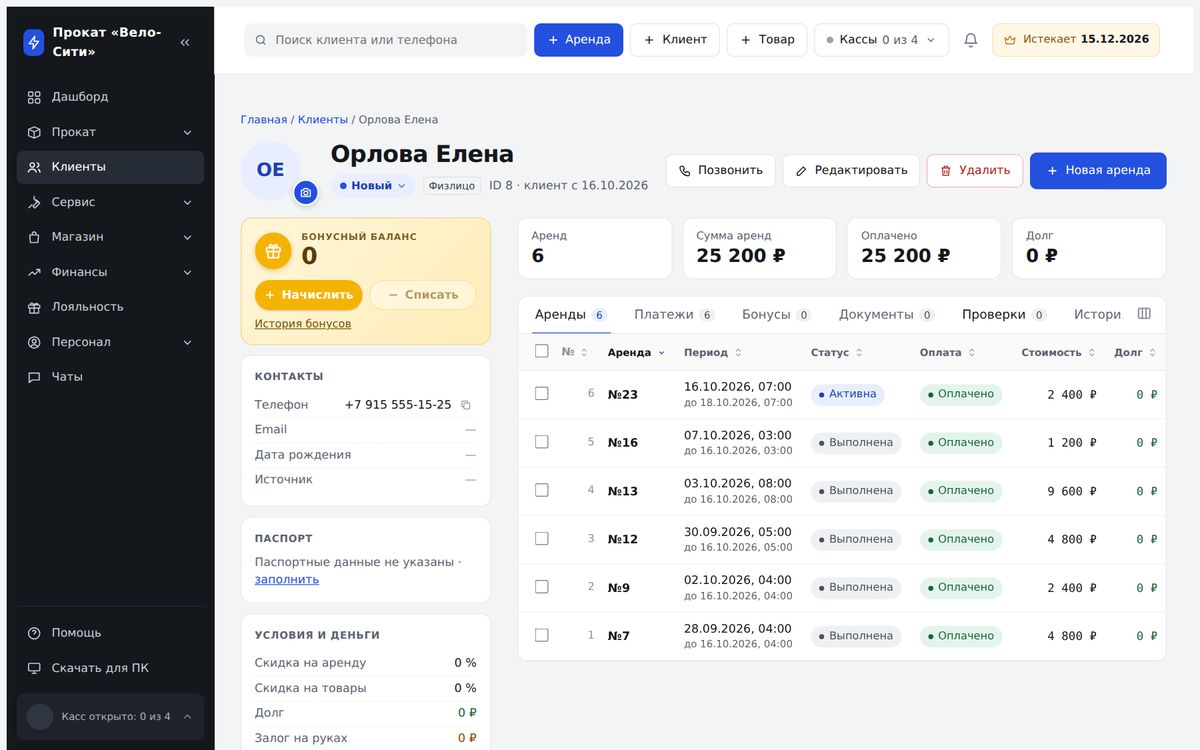Click the + Товар button
1200x750 pixels.
(767, 40)
